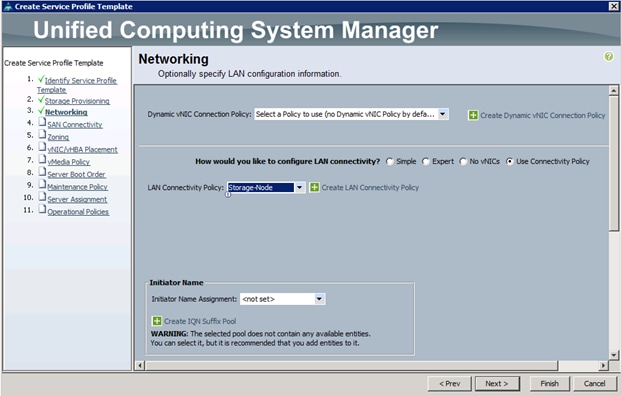Viewport: 622px width, 396px height.
Task: Click the horizontal scrollbar thumb
Action: 351,365
